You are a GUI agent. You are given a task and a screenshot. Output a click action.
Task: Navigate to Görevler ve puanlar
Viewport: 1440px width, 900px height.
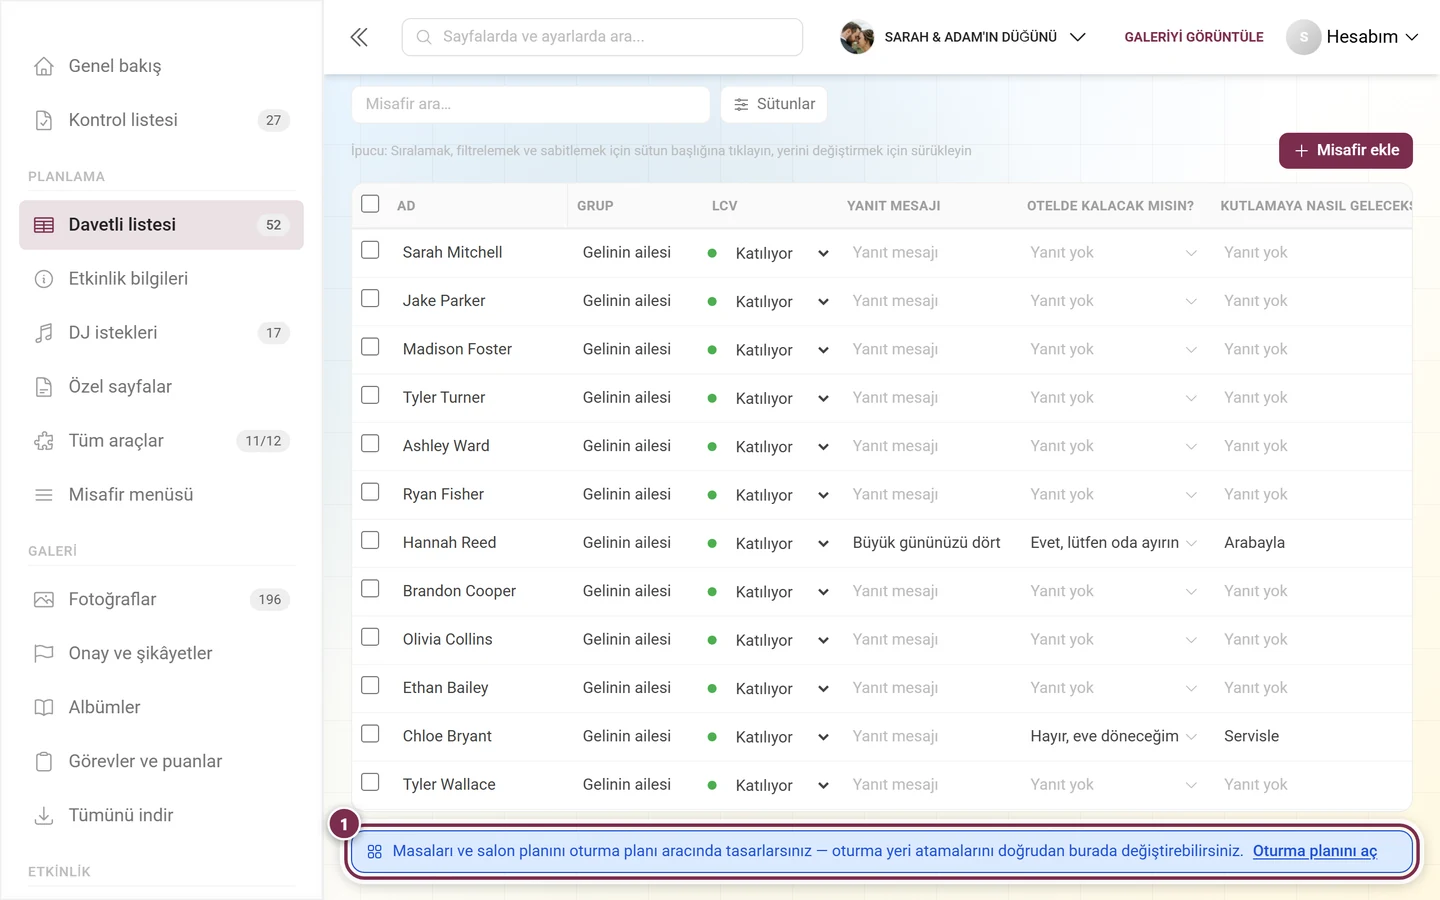161,762
